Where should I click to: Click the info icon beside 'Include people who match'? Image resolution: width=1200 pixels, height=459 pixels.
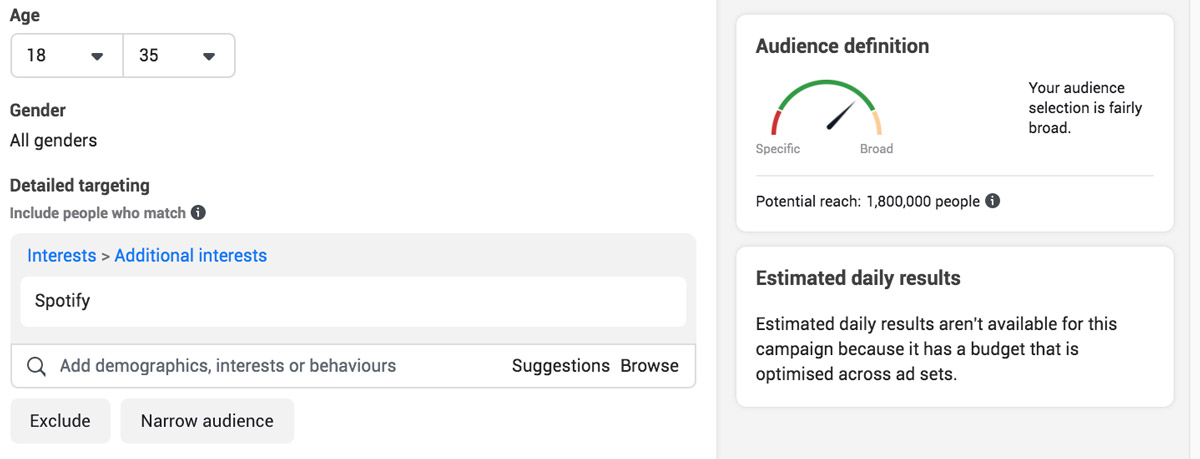(198, 213)
